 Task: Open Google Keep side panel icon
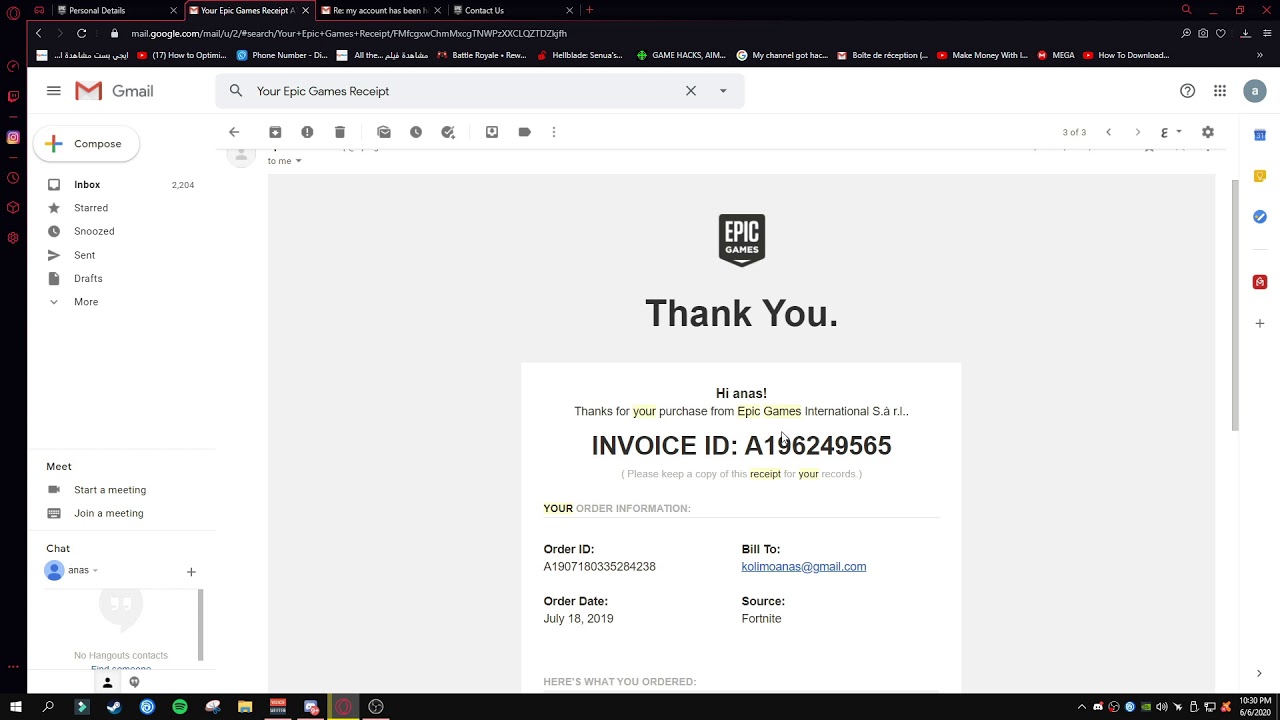pyautogui.click(x=1260, y=176)
